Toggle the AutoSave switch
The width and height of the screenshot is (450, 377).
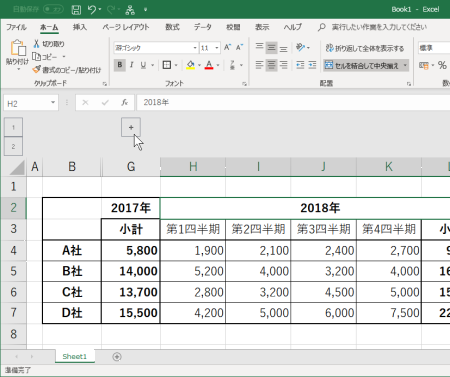[53, 9]
